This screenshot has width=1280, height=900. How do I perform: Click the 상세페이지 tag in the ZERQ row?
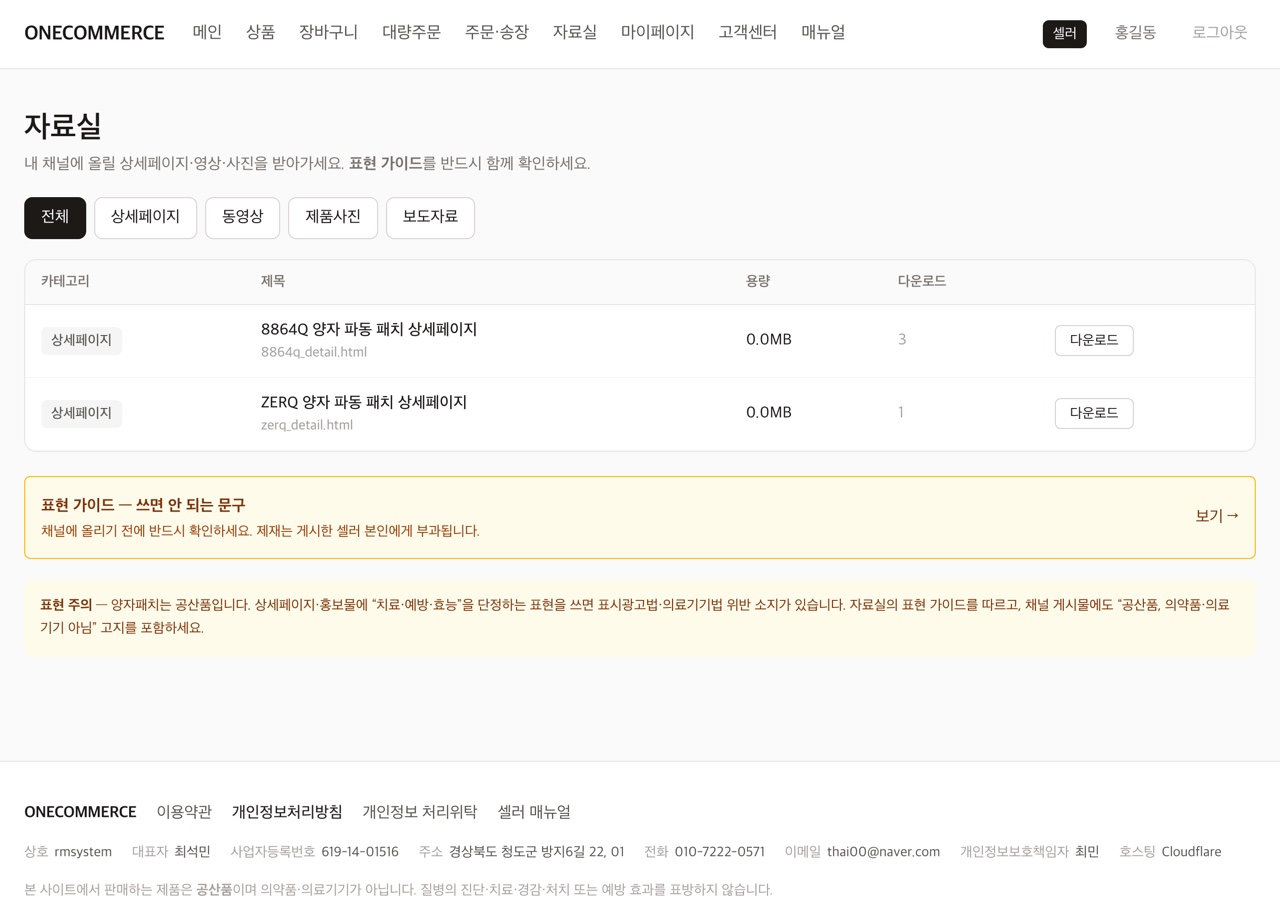pos(81,413)
